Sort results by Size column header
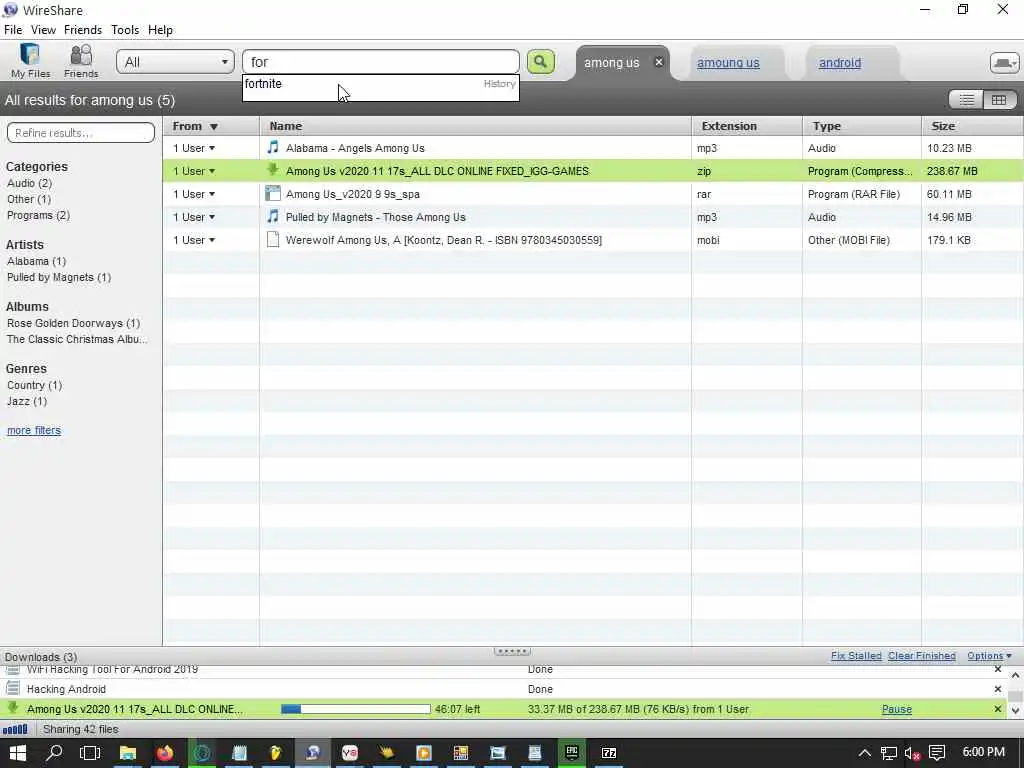The image size is (1024, 768). click(x=972, y=126)
